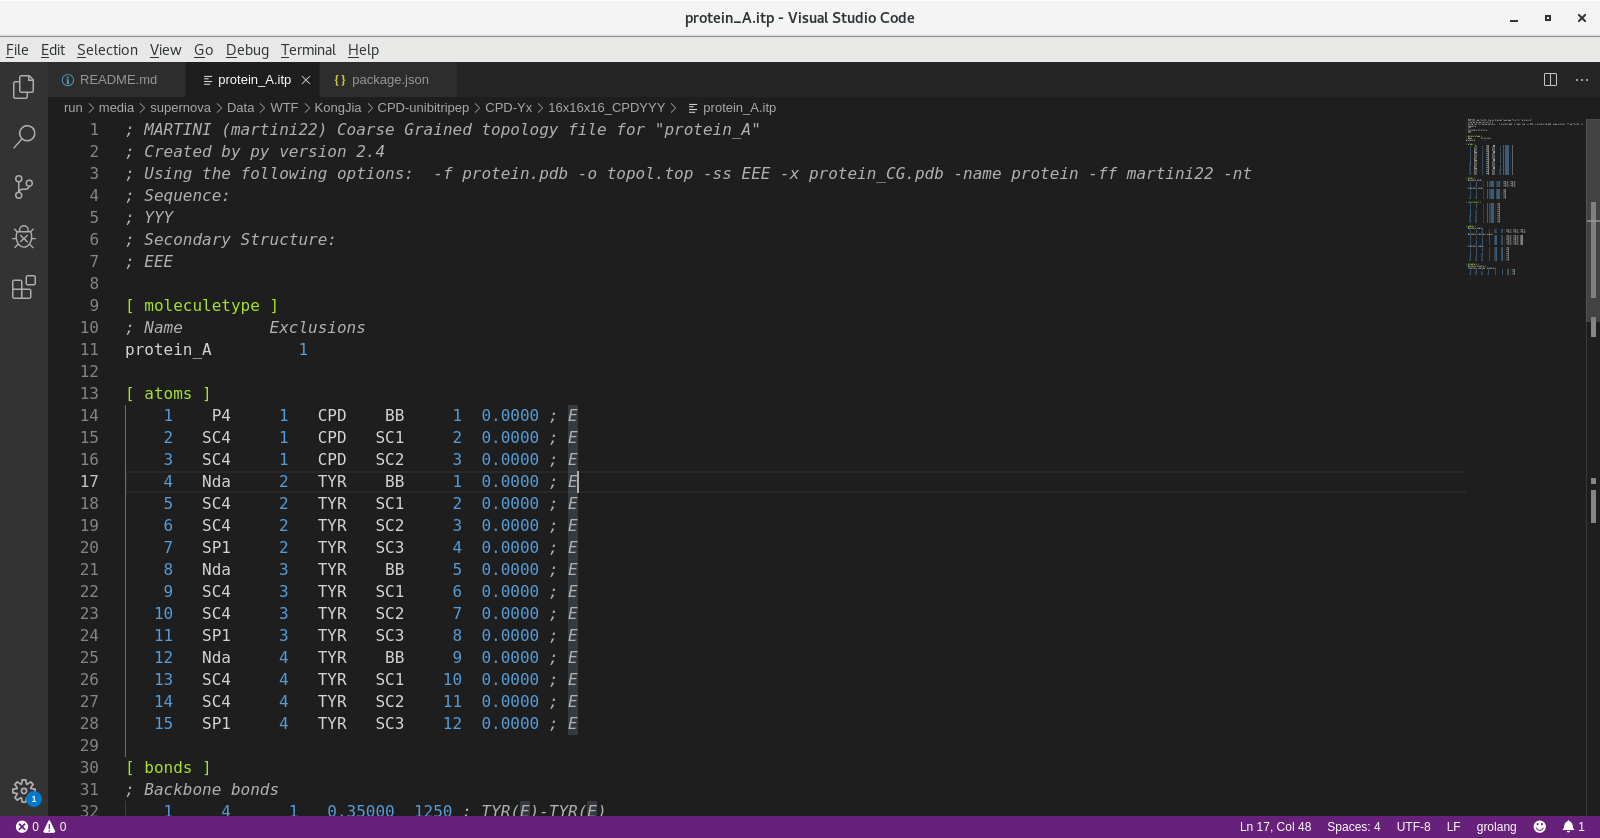
Task: Open the Source Control view icon
Action: pyautogui.click(x=24, y=187)
